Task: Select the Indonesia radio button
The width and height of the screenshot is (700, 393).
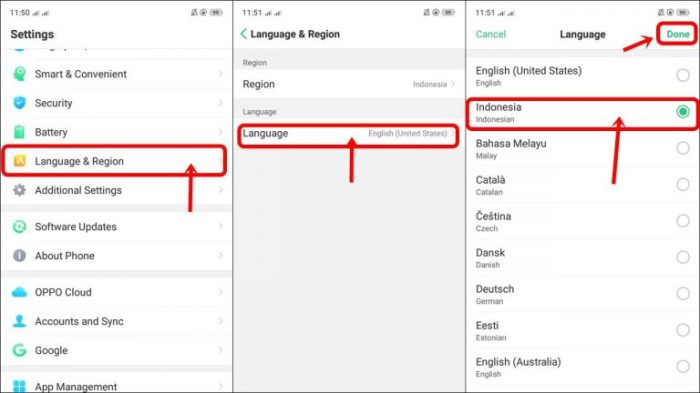Action: [683, 112]
